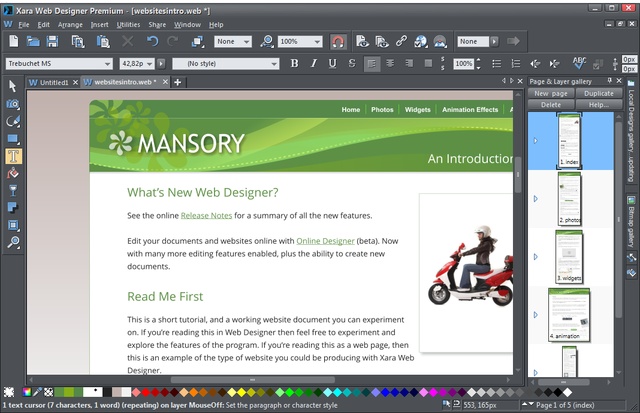Create a new document

(x=13, y=41)
